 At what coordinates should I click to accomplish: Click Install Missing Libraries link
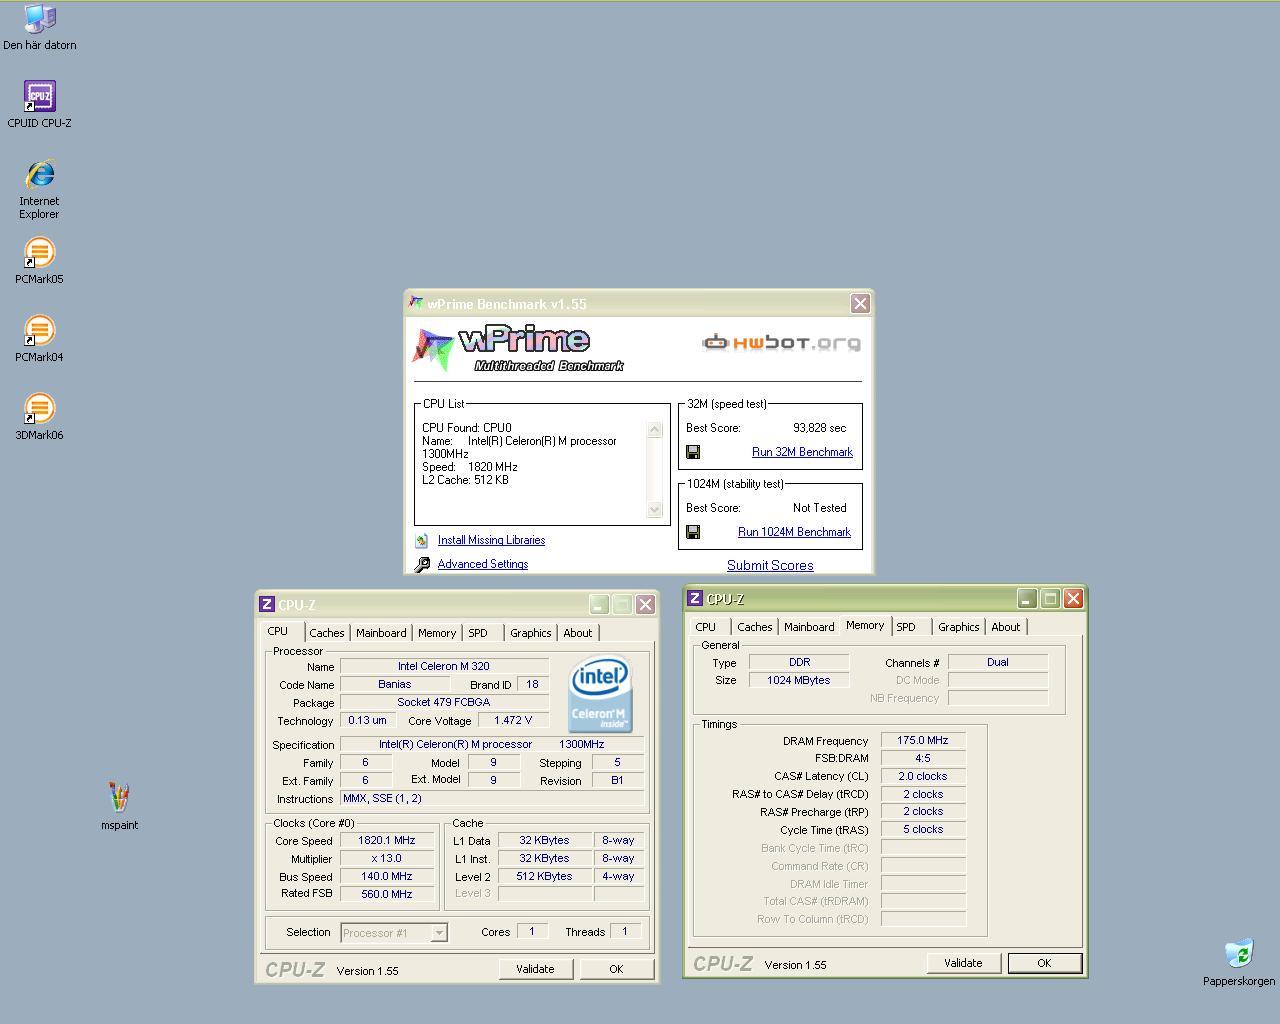click(491, 540)
